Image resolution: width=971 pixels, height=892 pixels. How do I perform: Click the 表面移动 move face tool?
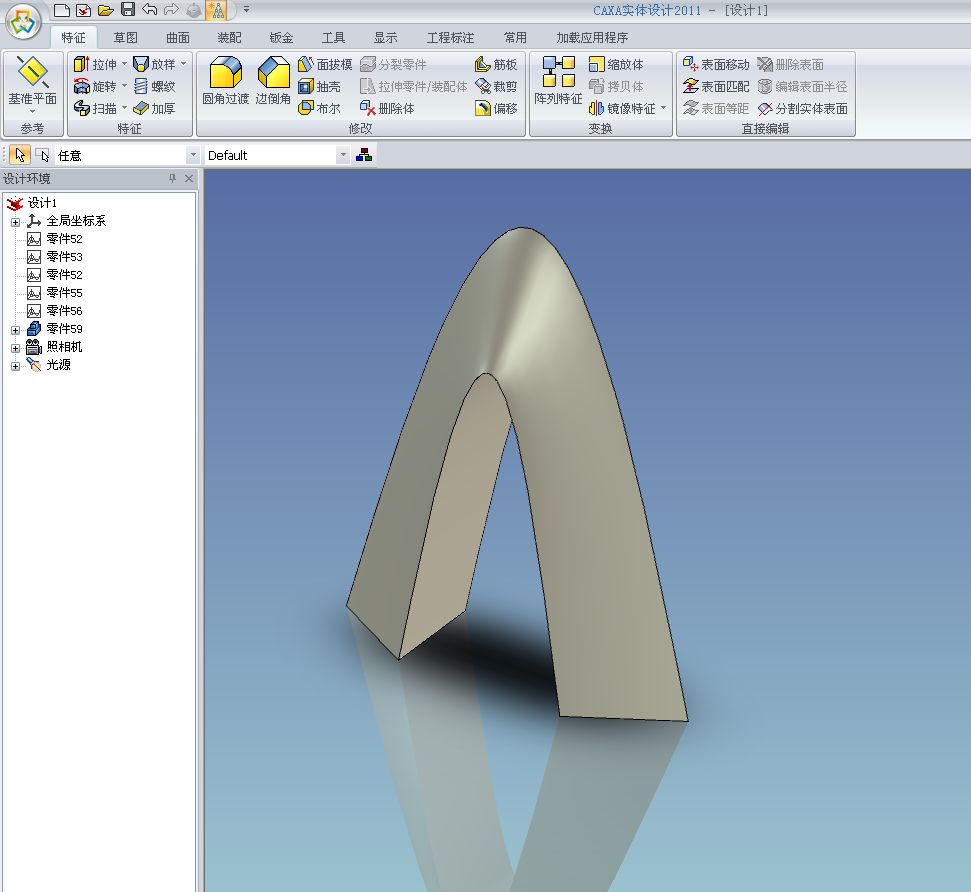tap(715, 64)
